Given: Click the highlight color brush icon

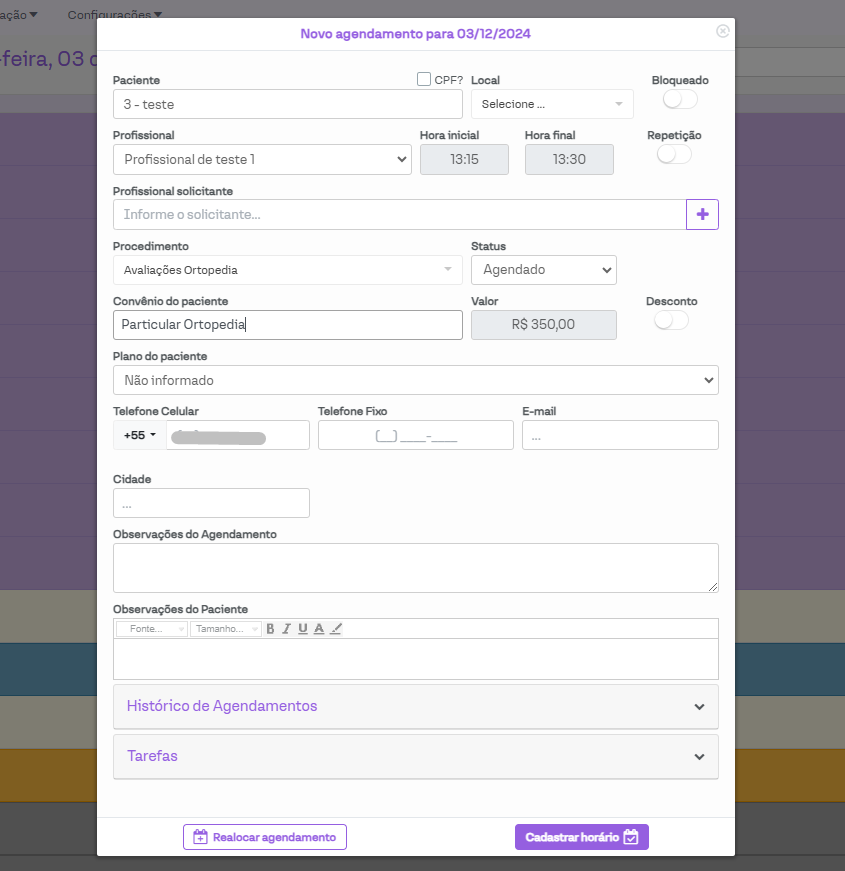Looking at the screenshot, I should pyautogui.click(x=336, y=629).
